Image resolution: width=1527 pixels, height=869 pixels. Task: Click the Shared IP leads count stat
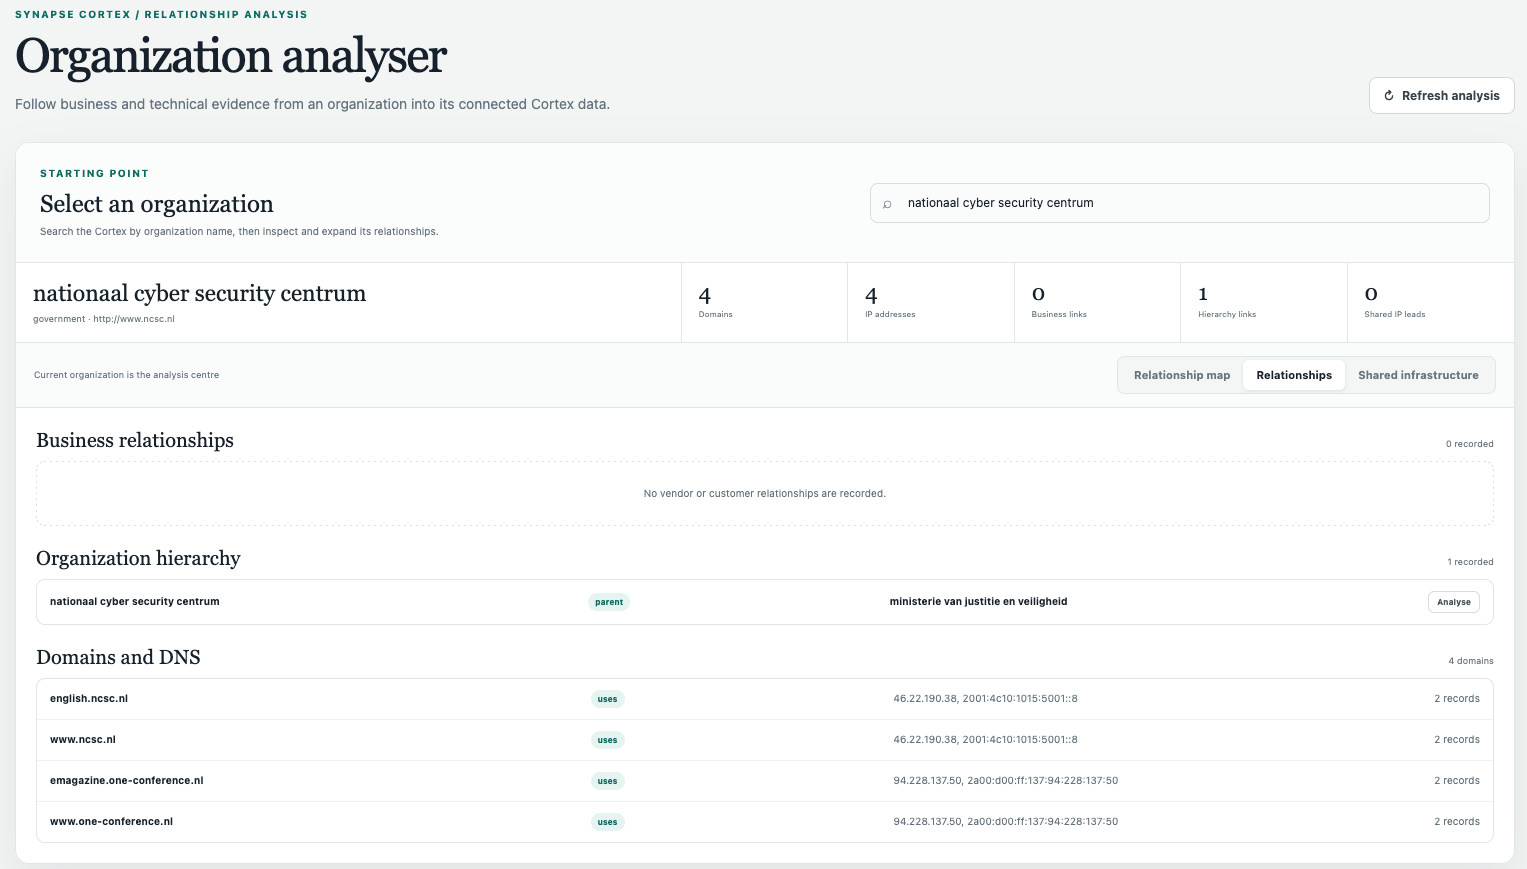(1430, 302)
